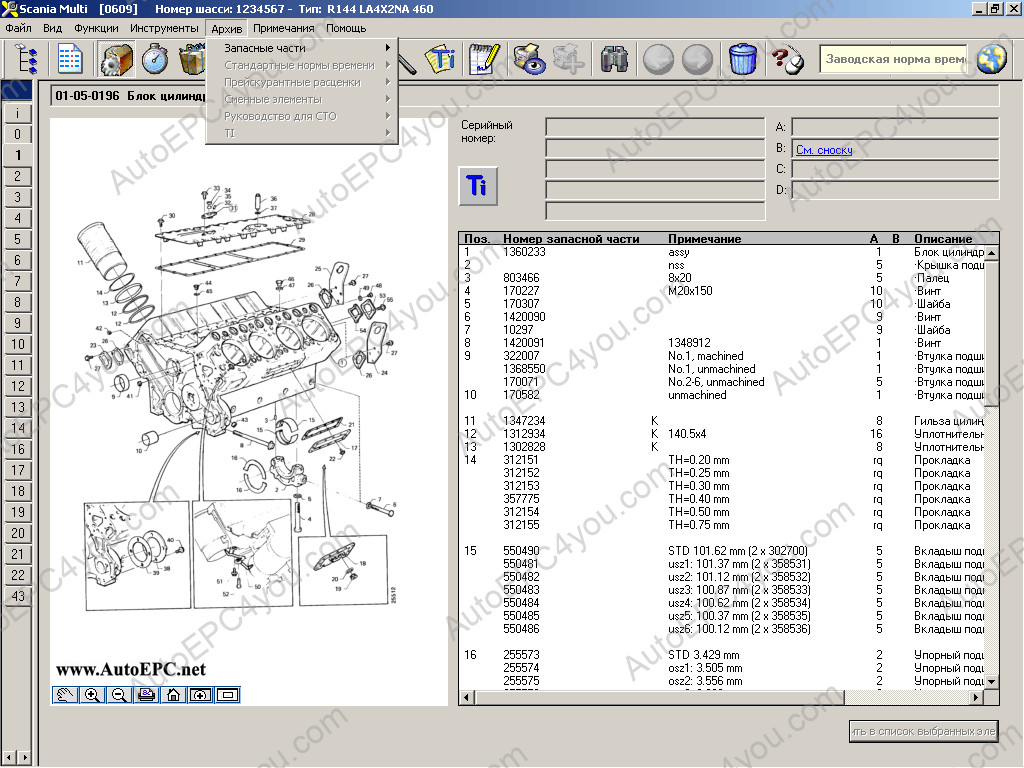
Task: Click the large blue Ti button
Action: point(477,186)
